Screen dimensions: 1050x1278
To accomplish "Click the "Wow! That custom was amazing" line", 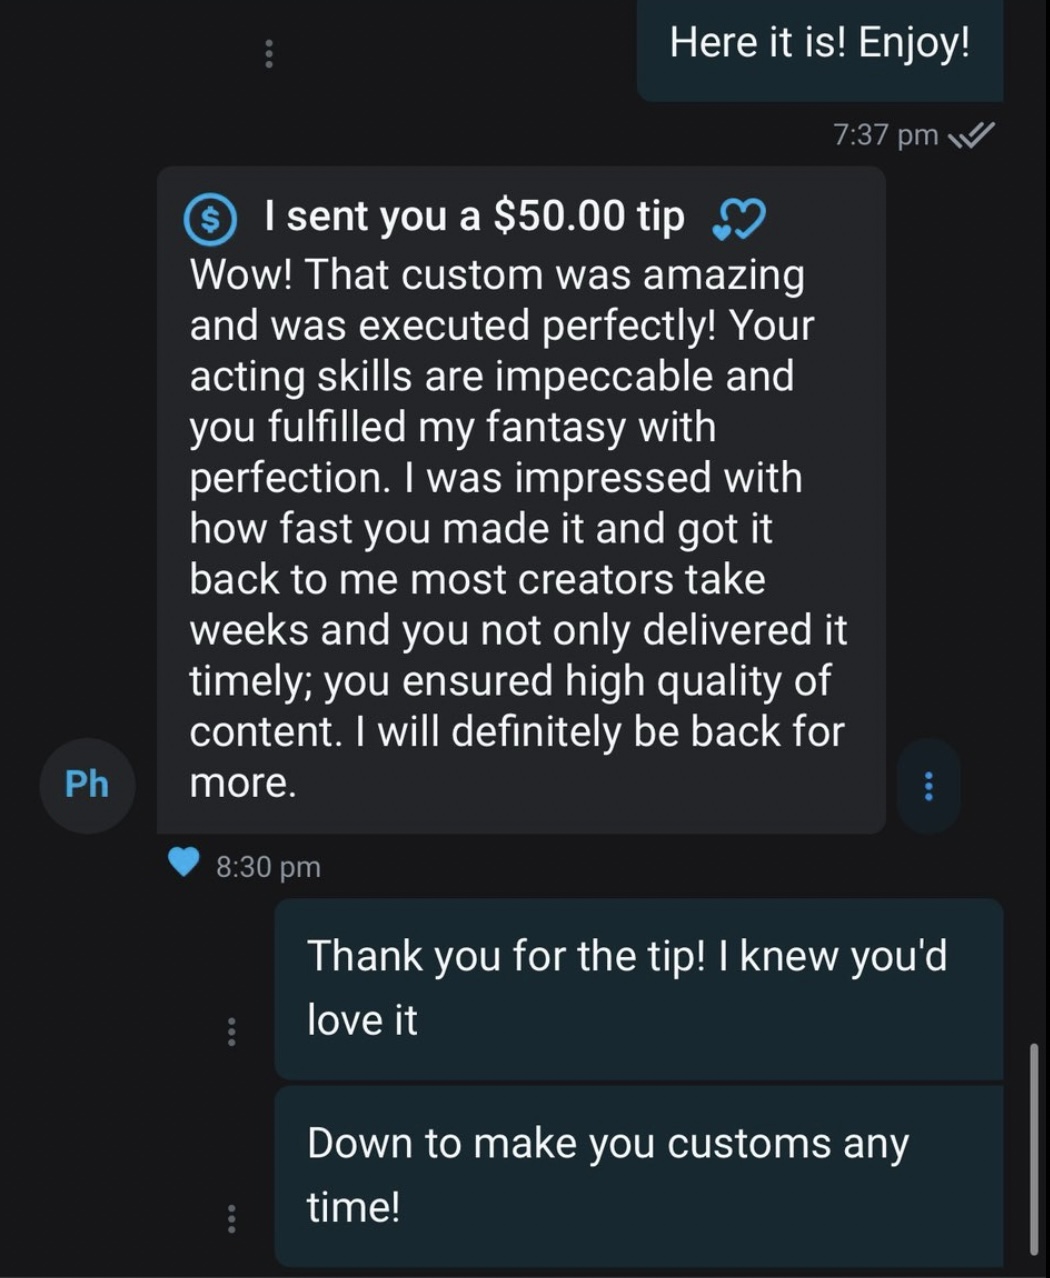I will tap(497, 274).
